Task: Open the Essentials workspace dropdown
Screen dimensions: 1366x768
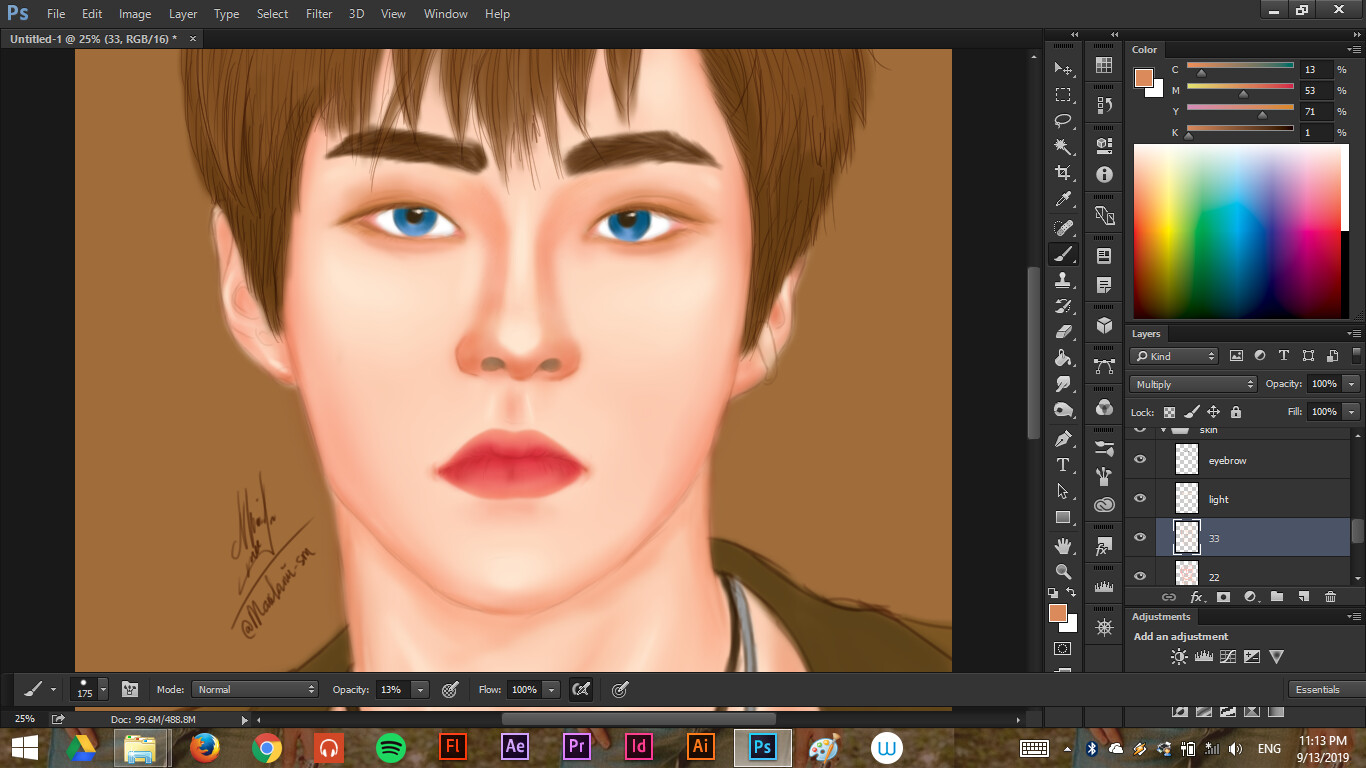Action: pyautogui.click(x=1325, y=689)
